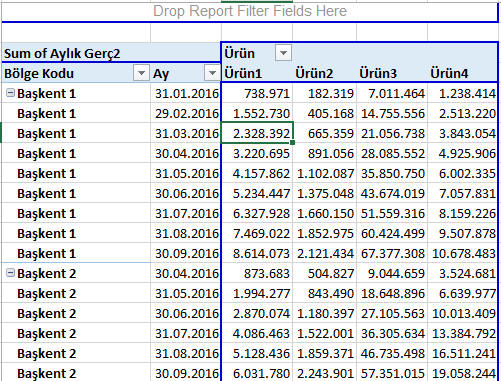The image size is (501, 381).
Task: Select date cell 29.02.2016
Action: (x=186, y=113)
